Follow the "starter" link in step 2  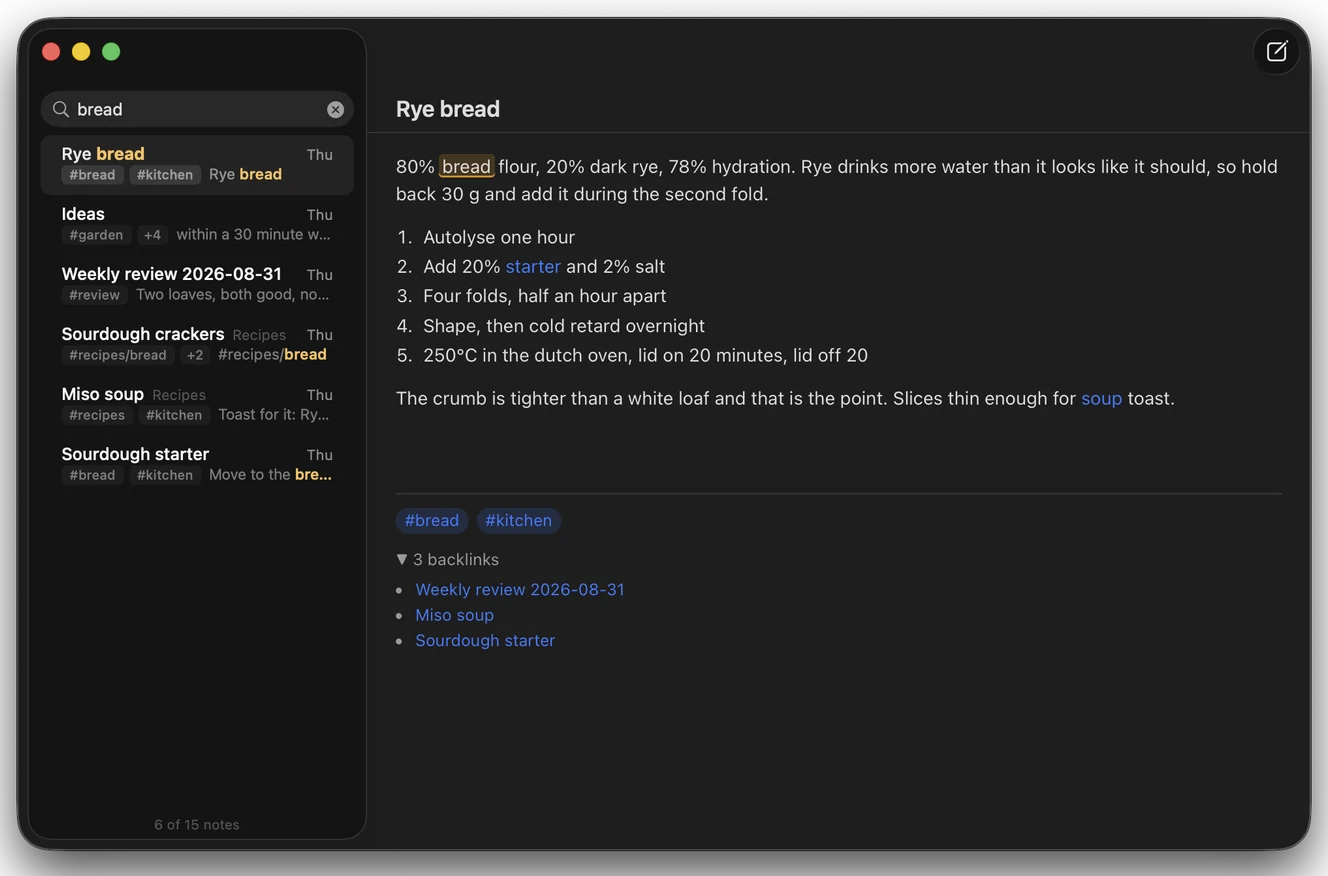[533, 267]
